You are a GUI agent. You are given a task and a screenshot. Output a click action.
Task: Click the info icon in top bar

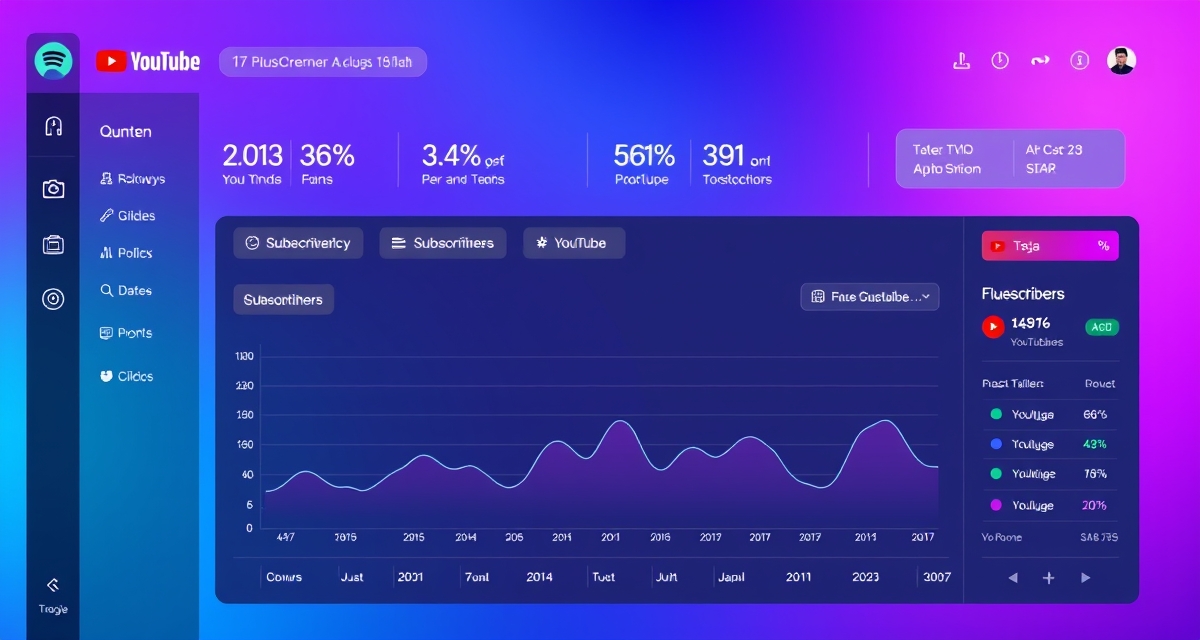click(1079, 61)
